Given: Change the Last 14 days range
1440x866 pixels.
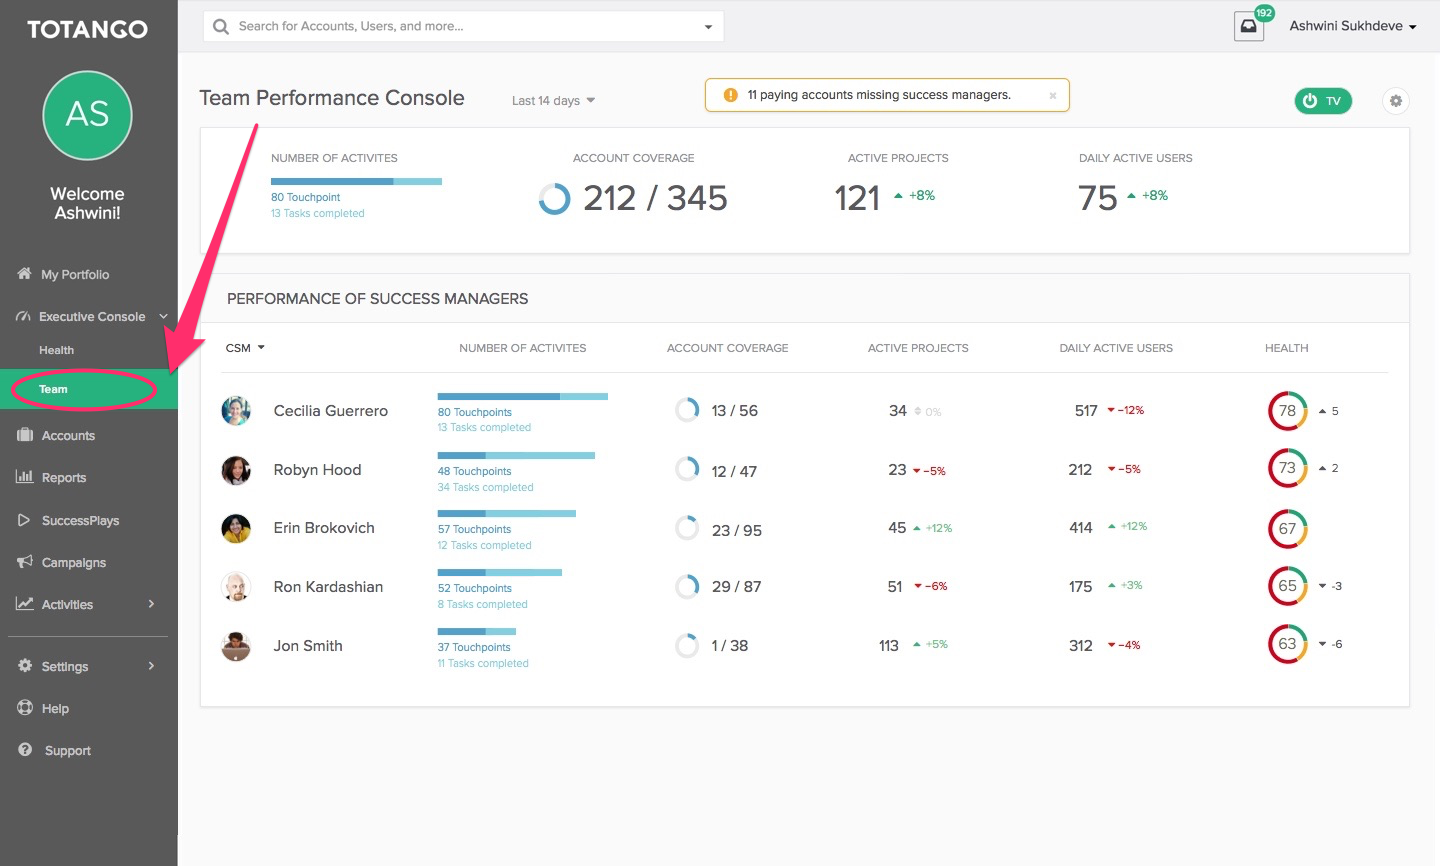Looking at the screenshot, I should click(553, 100).
